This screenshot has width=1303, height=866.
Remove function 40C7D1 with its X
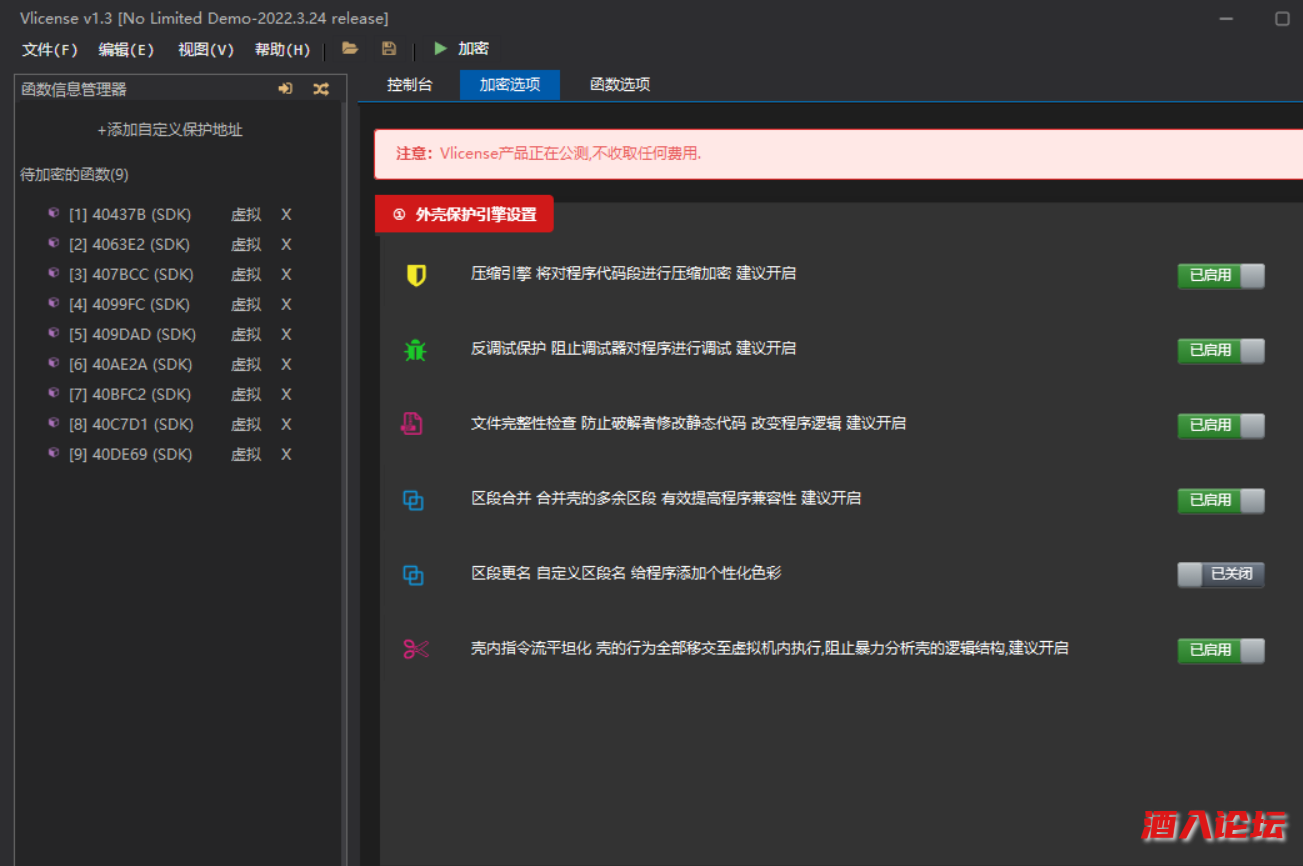pyautogui.click(x=286, y=424)
